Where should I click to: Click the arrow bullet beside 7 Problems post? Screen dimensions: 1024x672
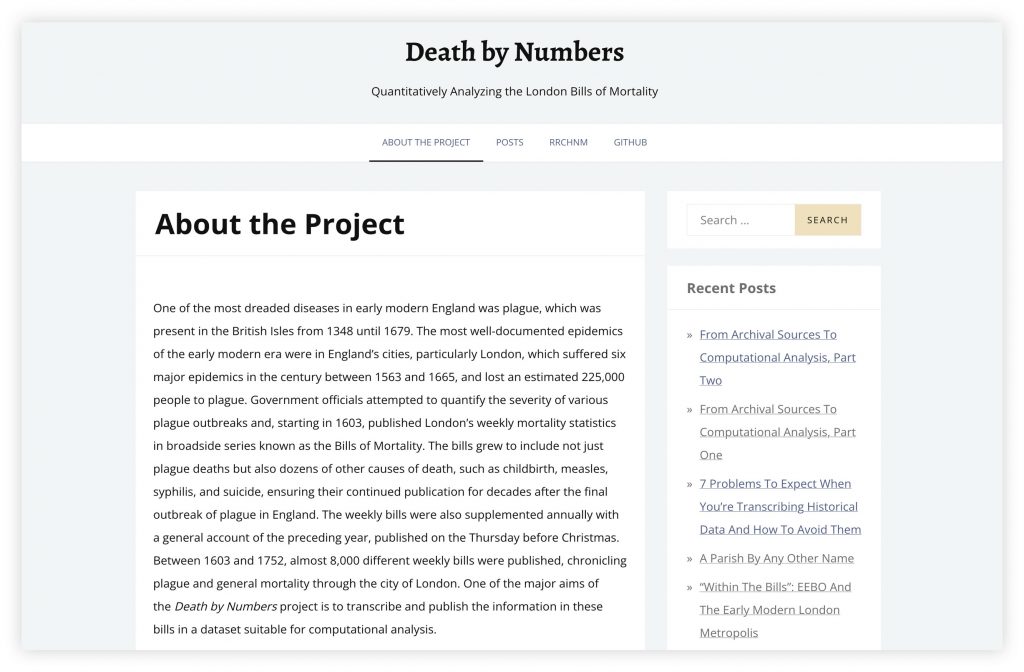(689, 483)
